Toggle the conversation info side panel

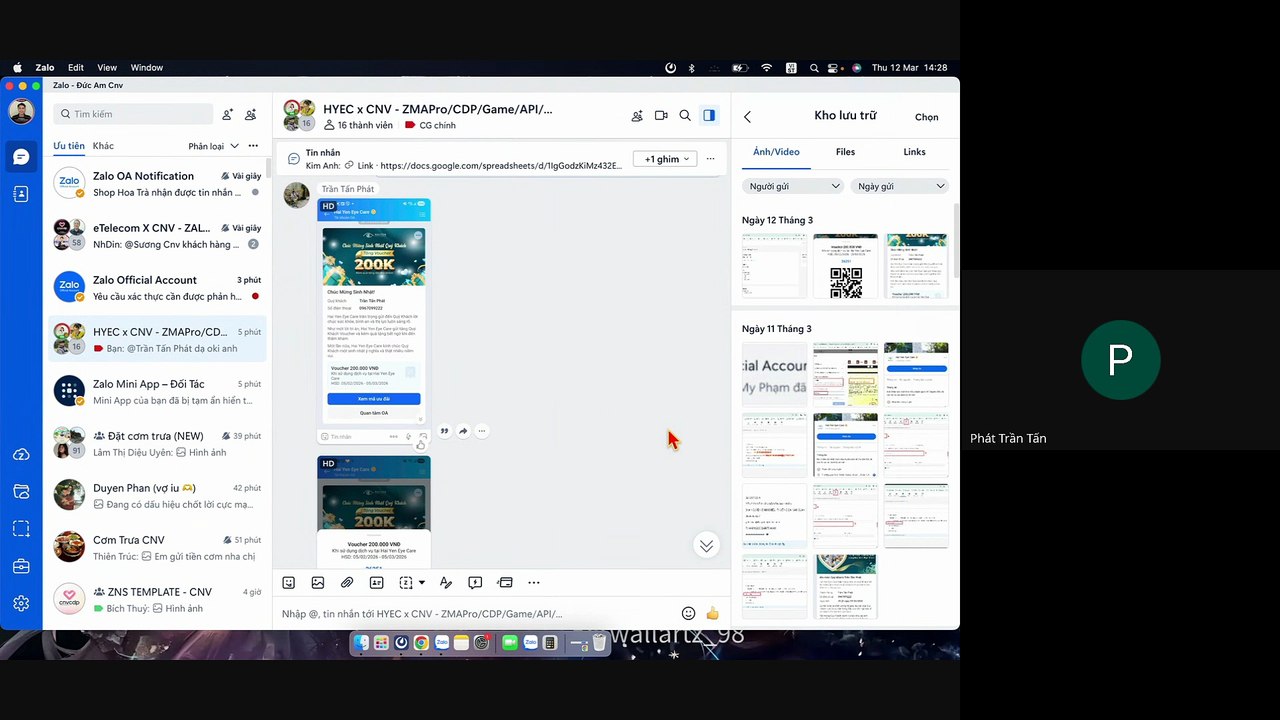pos(709,116)
